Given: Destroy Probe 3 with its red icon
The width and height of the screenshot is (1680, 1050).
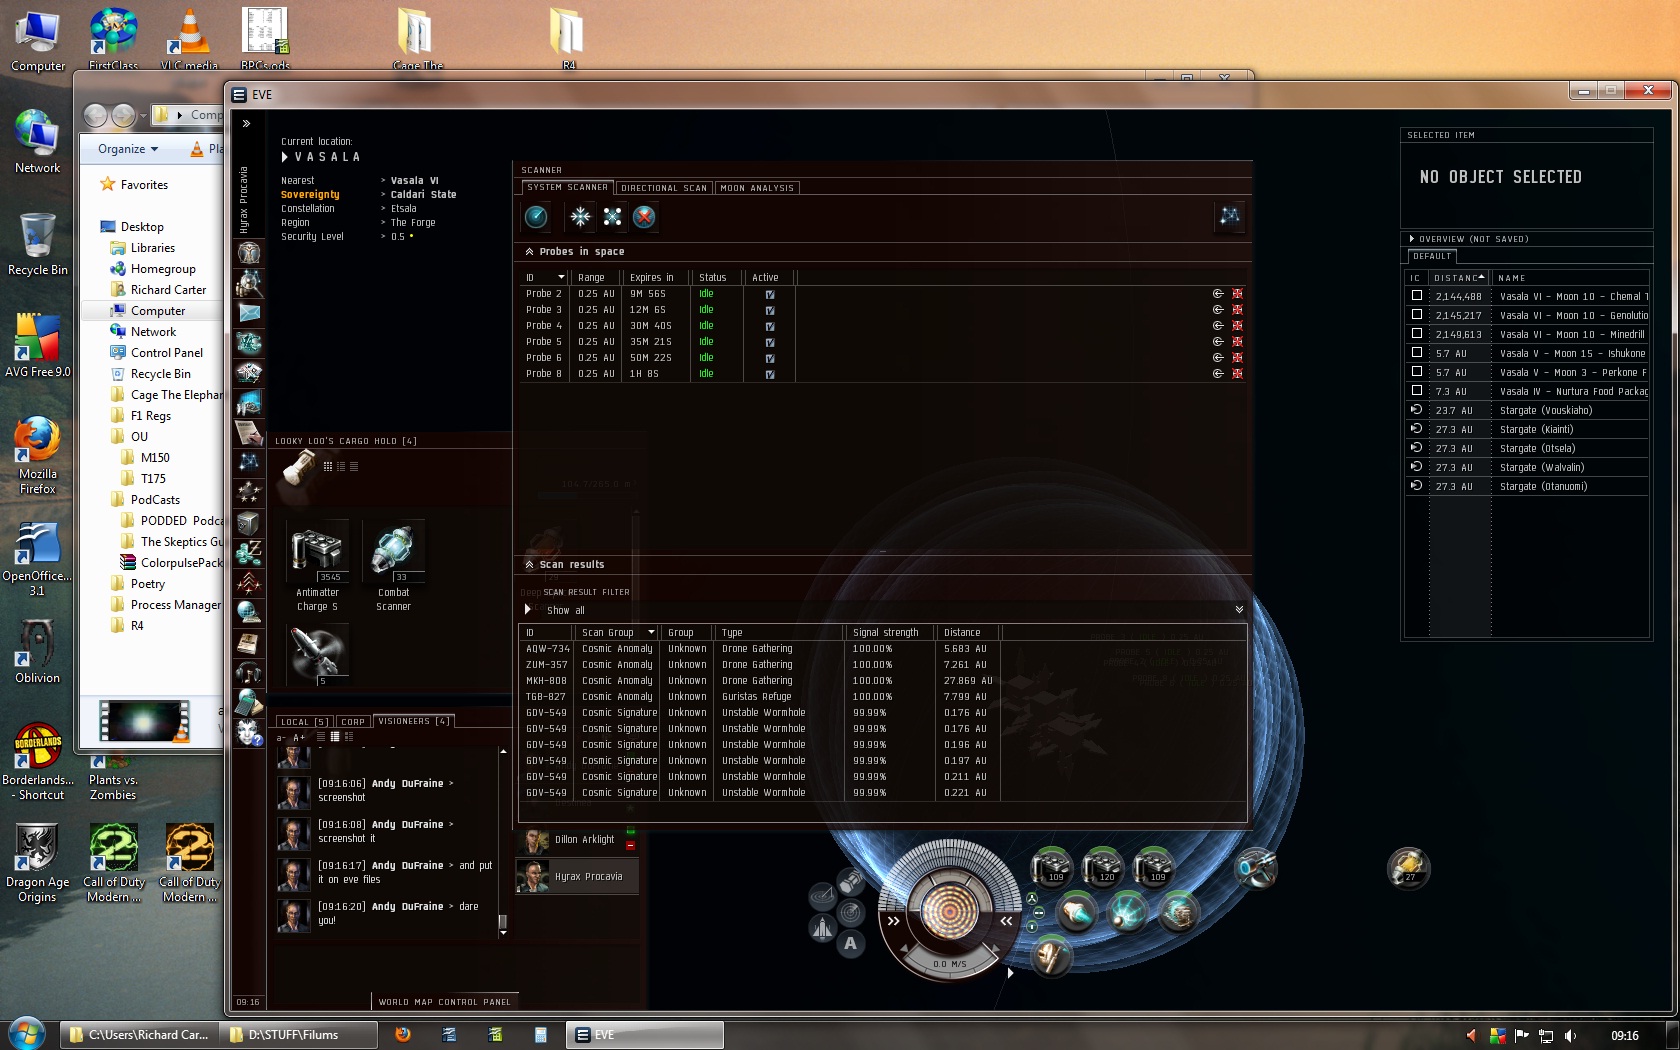Looking at the screenshot, I should [1237, 310].
